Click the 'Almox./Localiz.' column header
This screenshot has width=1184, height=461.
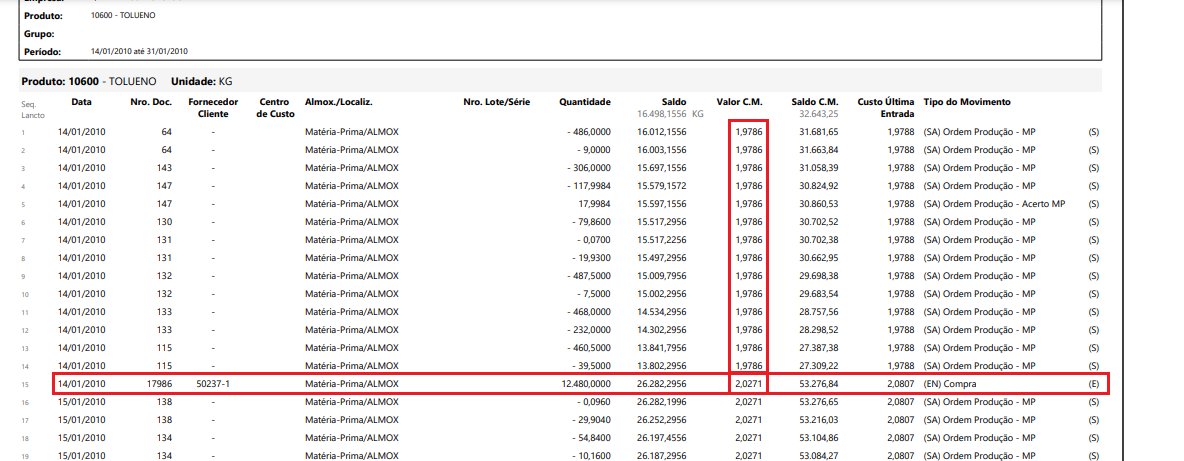coord(339,102)
